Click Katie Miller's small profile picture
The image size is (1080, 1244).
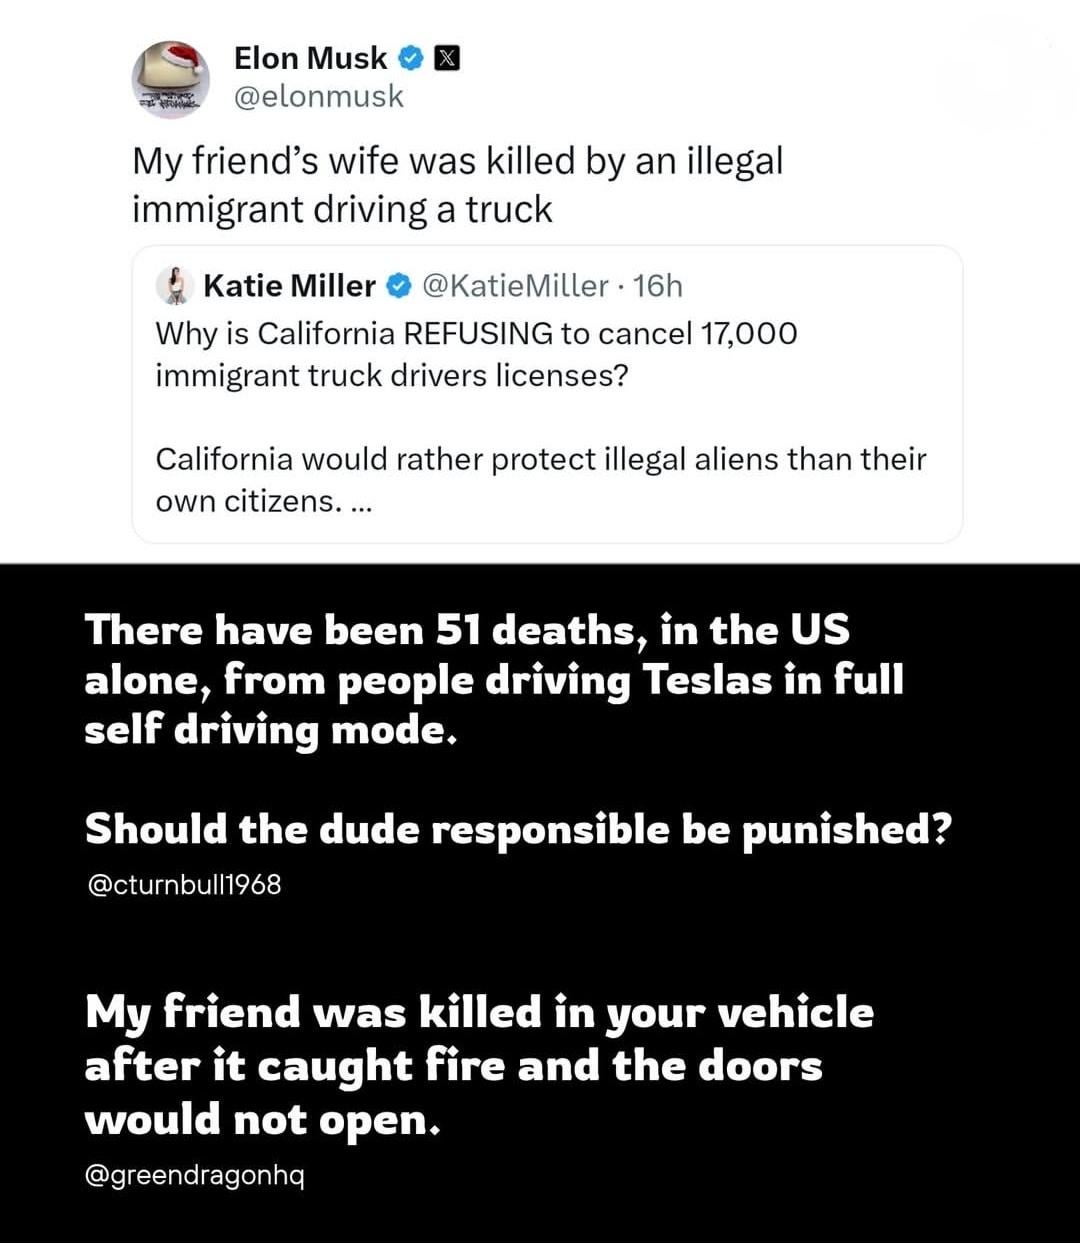click(176, 286)
